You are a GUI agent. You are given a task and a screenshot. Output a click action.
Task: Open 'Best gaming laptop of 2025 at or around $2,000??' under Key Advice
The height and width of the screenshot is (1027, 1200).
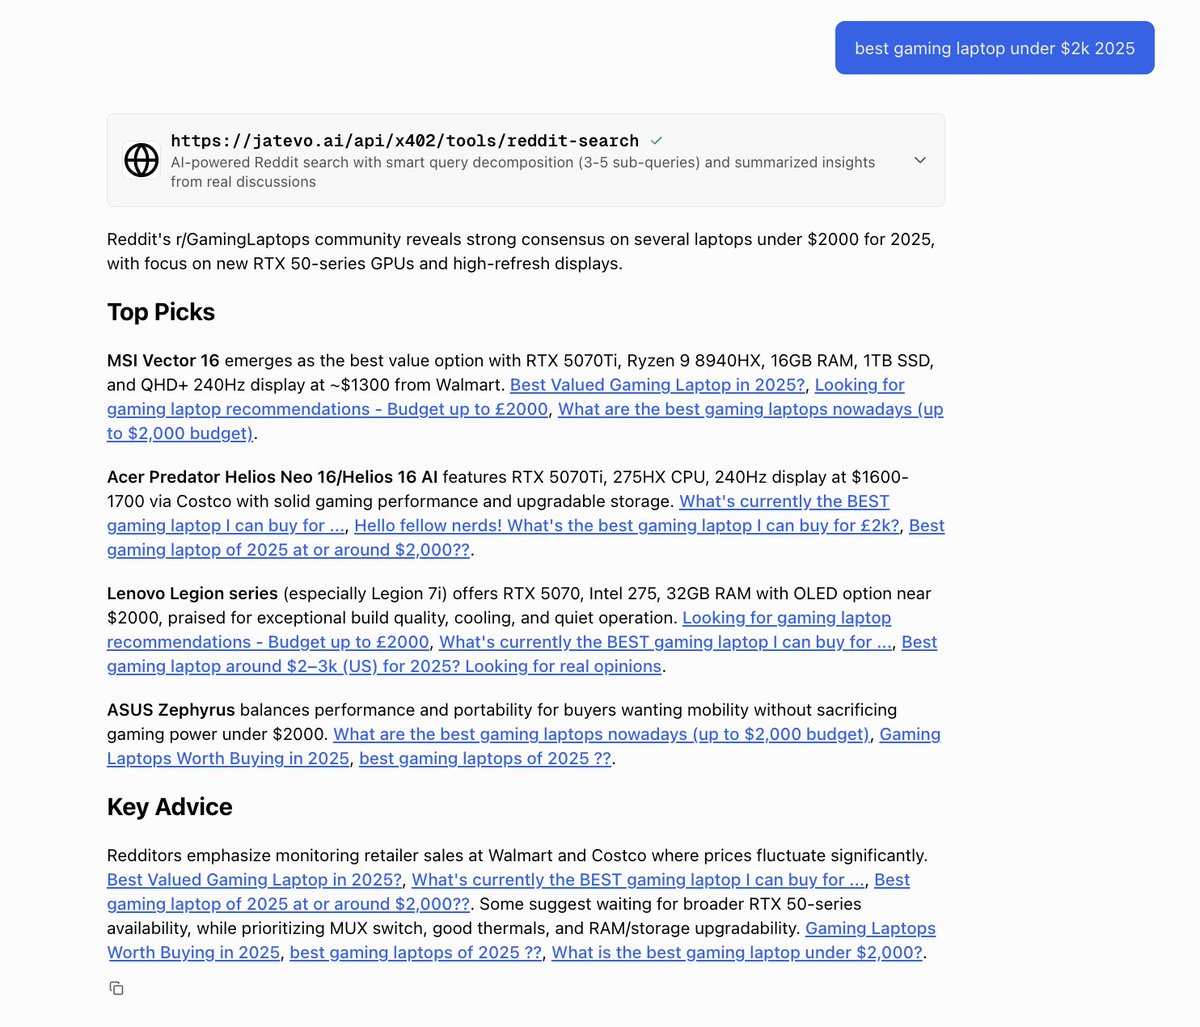pos(288,904)
